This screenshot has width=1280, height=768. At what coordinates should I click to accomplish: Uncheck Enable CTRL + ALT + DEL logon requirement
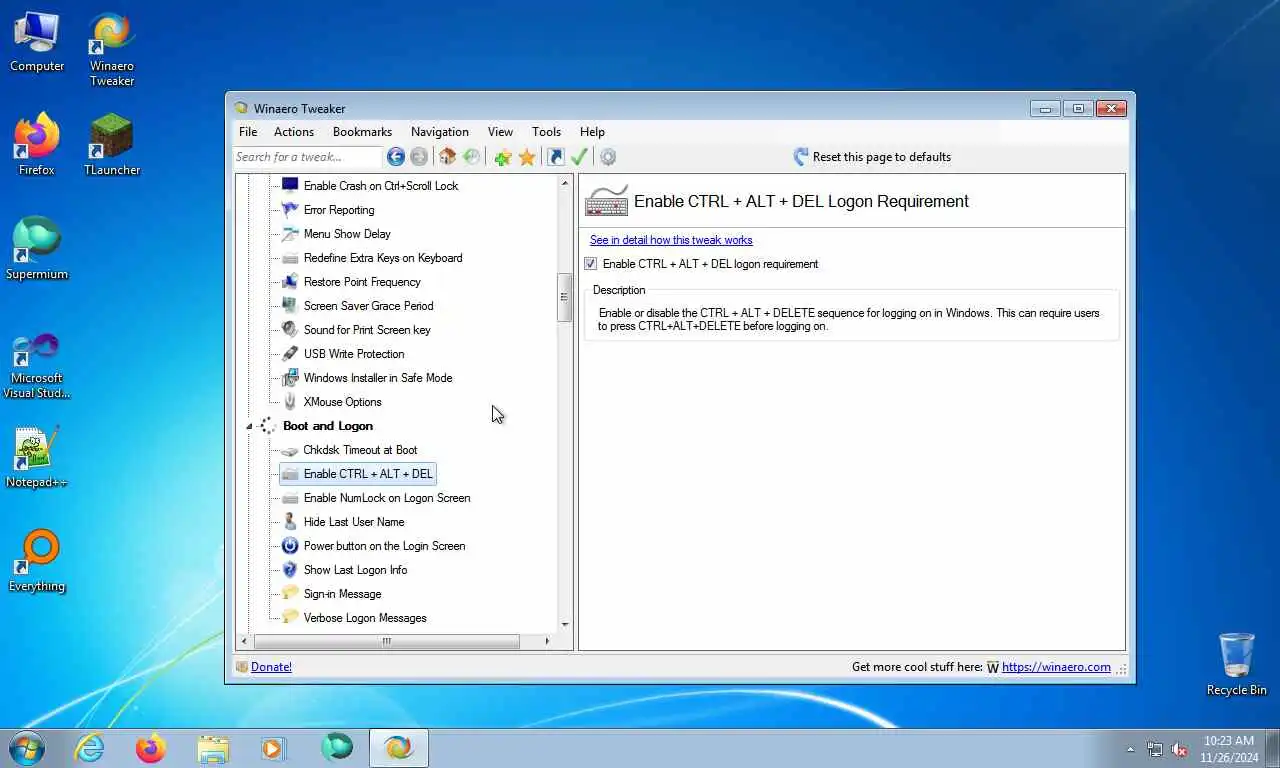591,264
